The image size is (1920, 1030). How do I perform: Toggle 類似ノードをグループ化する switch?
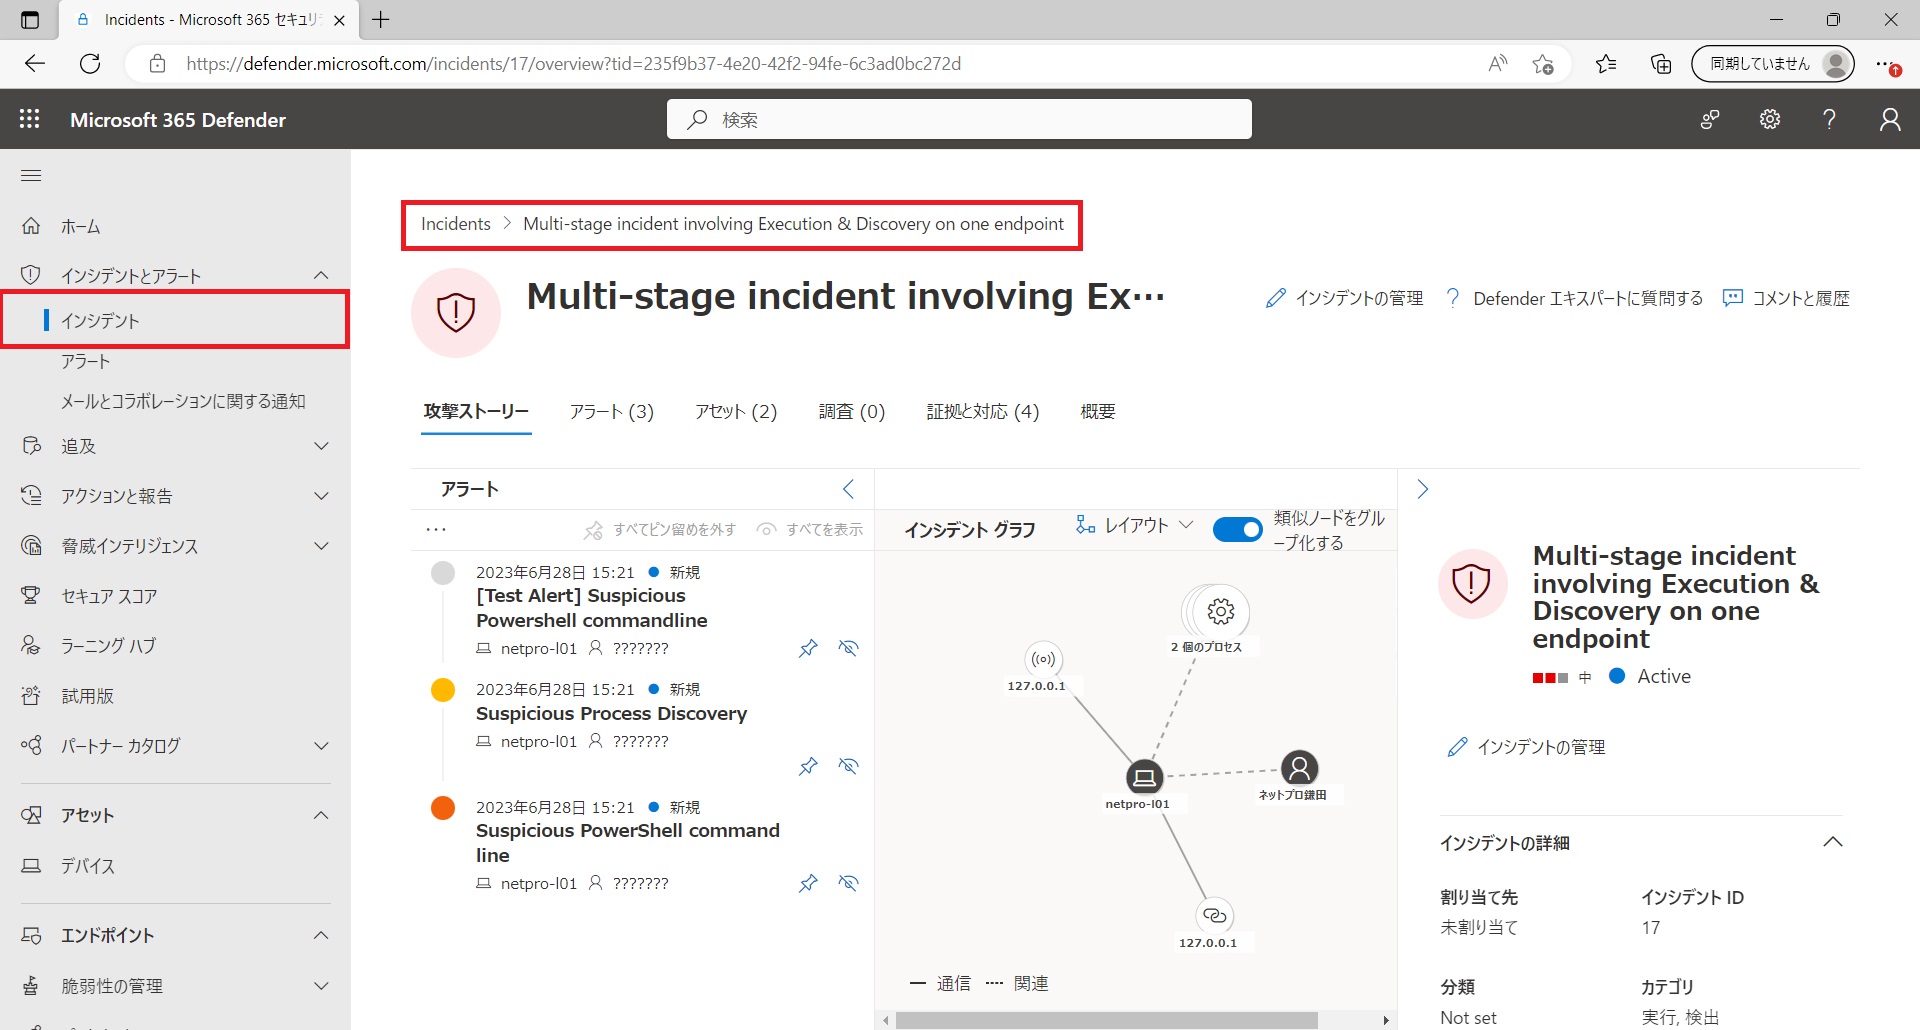(x=1237, y=529)
